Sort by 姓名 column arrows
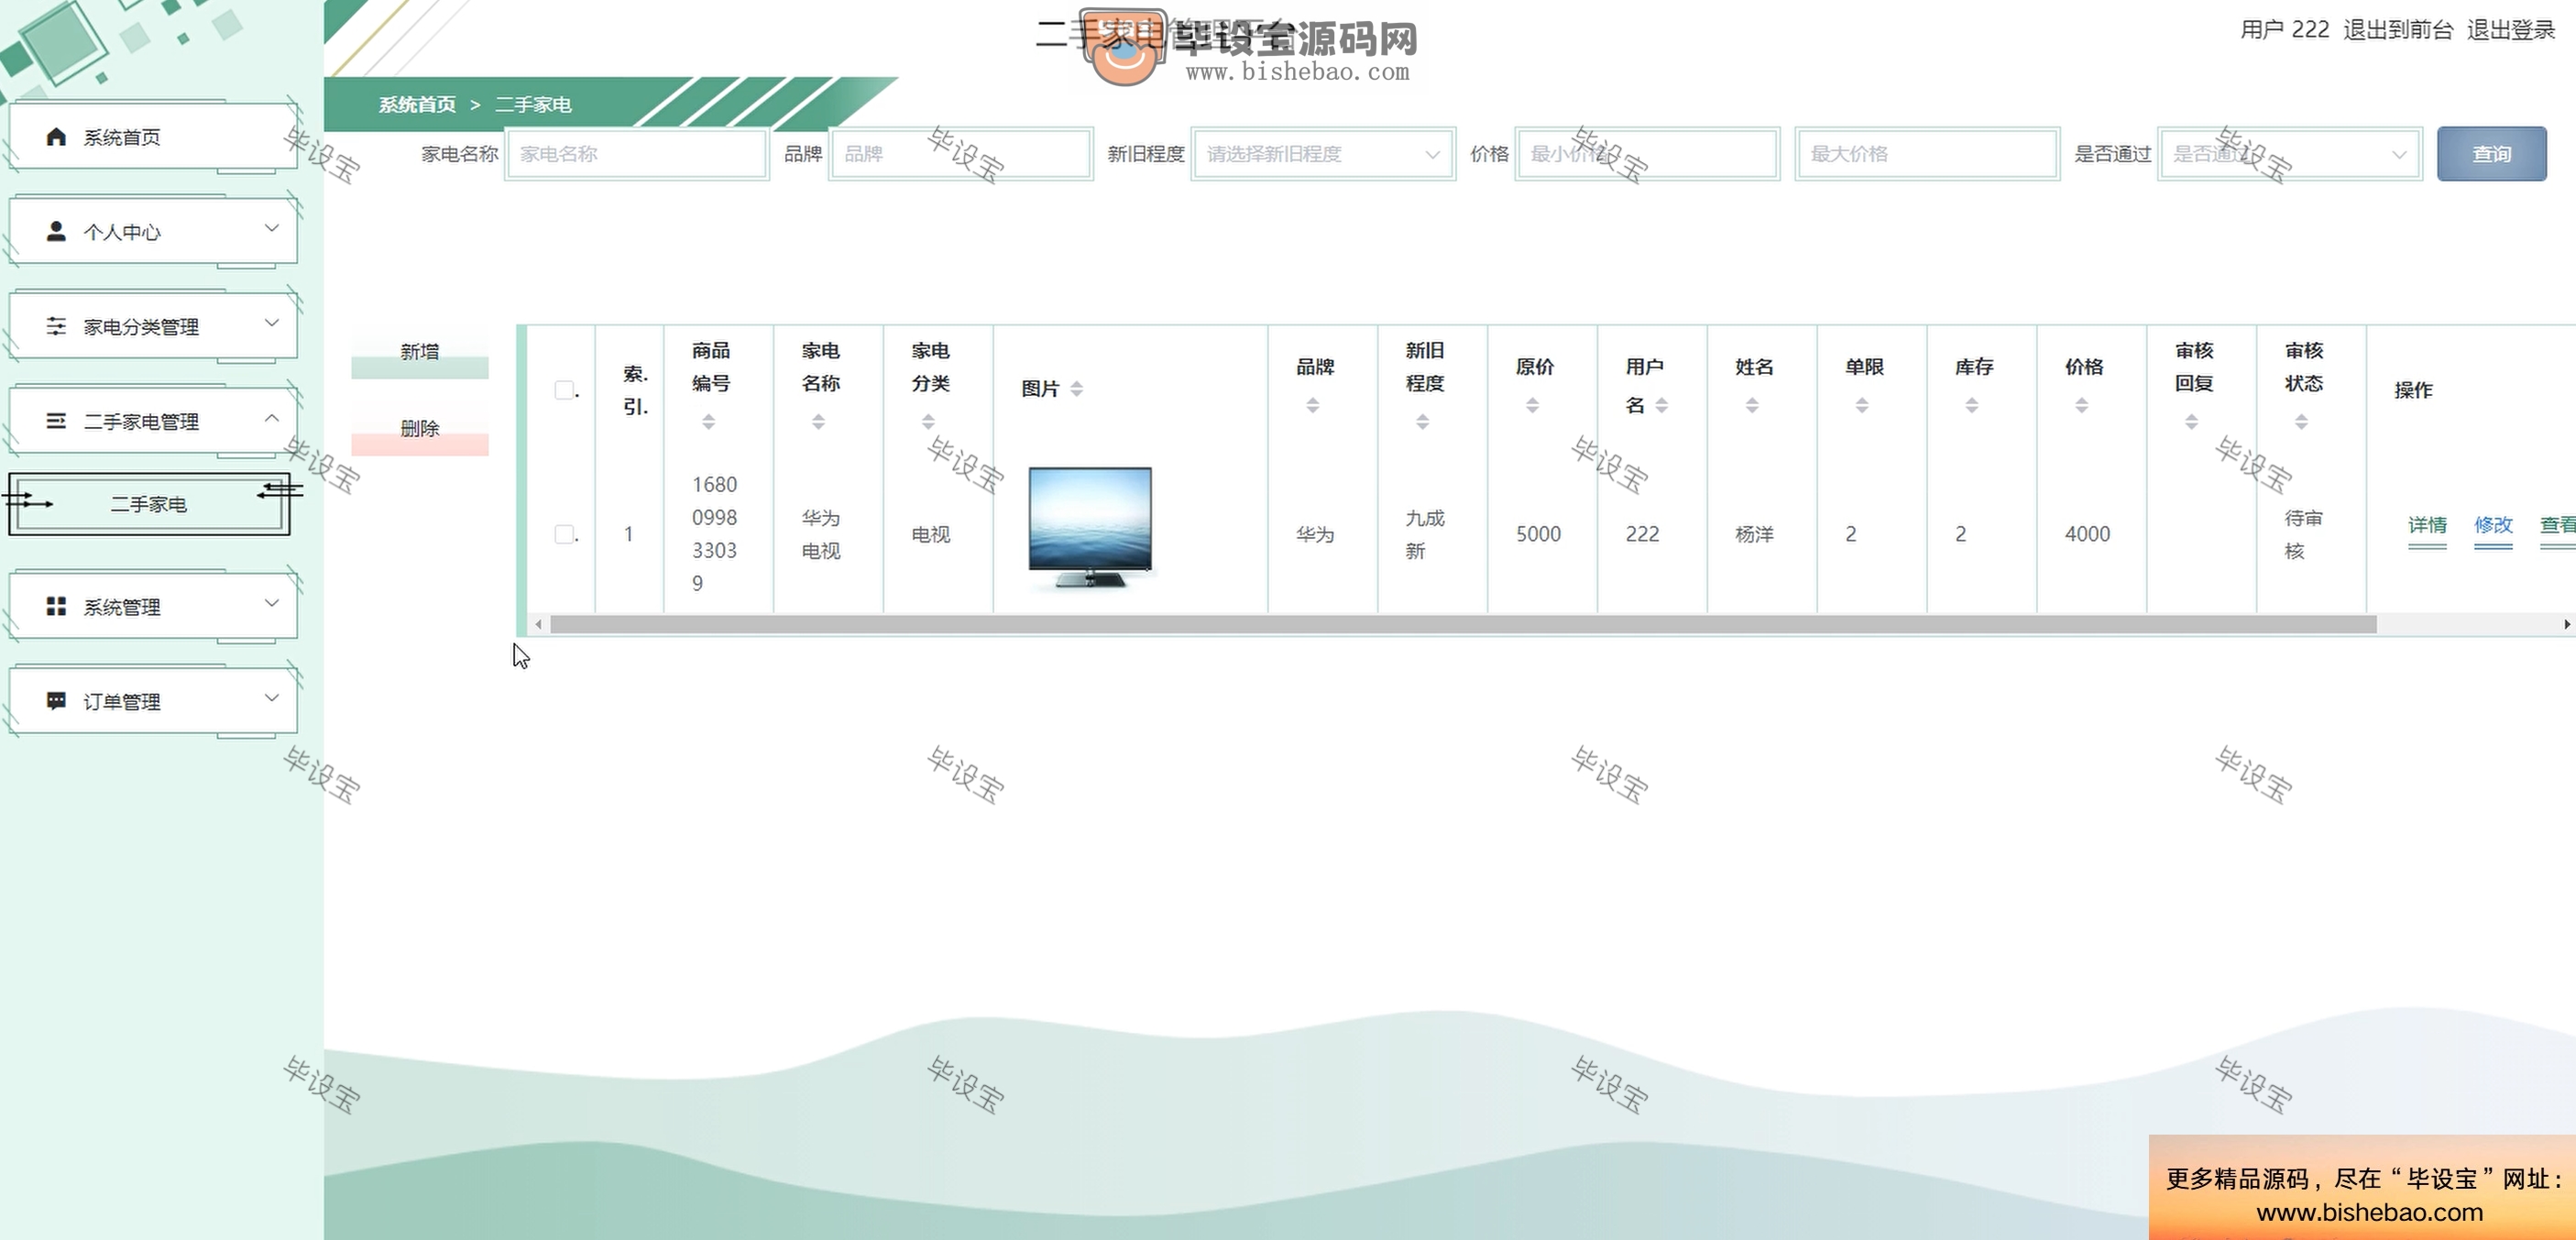The image size is (2576, 1240). [x=1752, y=405]
